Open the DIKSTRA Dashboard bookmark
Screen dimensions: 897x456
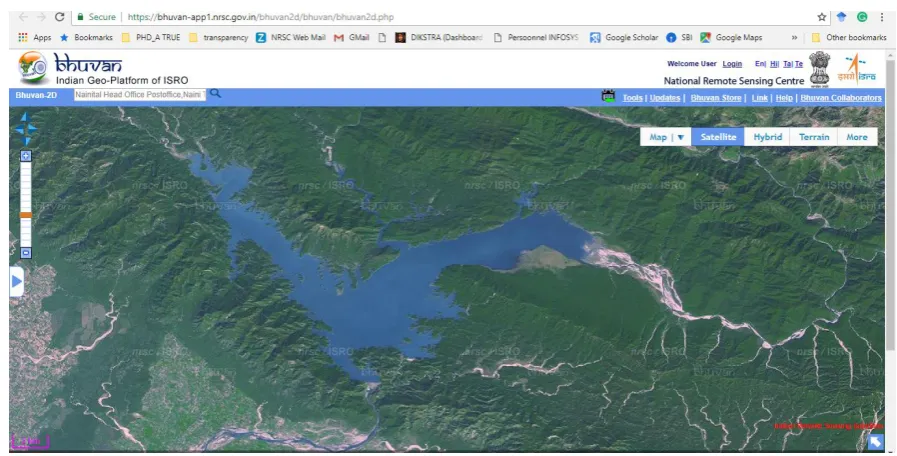[439, 37]
